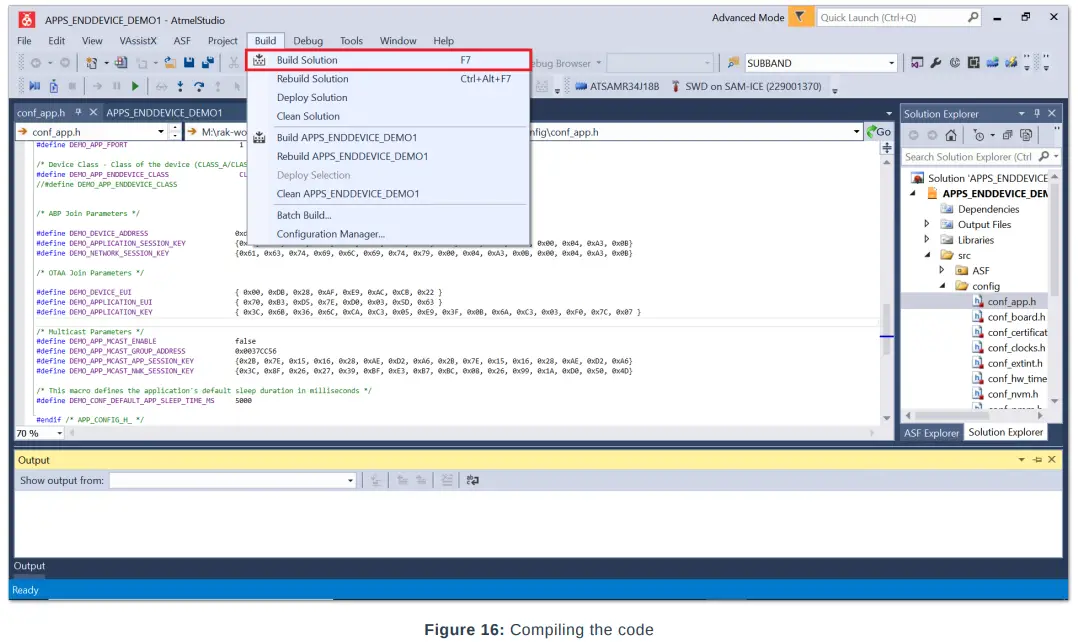The height and width of the screenshot is (642, 1078).
Task: Click the toggle word wrap icon in the Output pane
Action: click(x=472, y=479)
